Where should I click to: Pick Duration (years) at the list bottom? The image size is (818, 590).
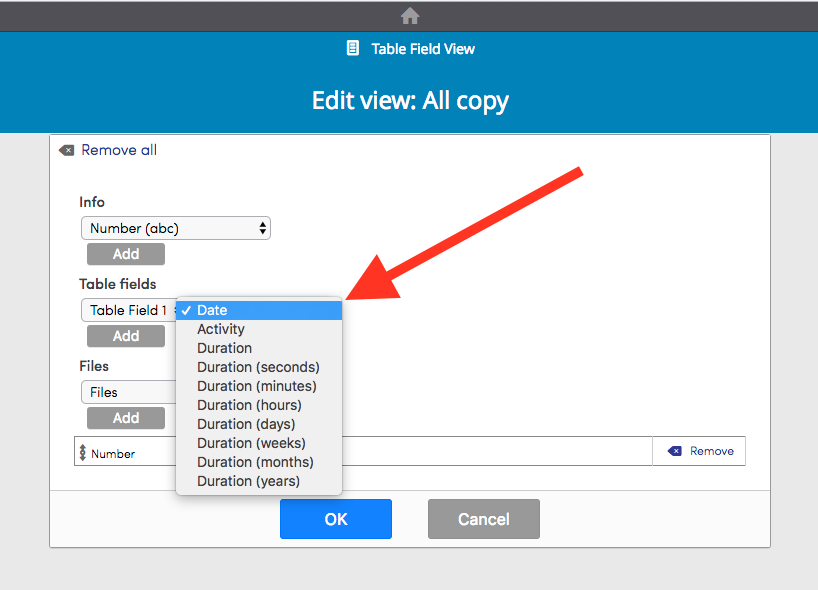point(248,481)
